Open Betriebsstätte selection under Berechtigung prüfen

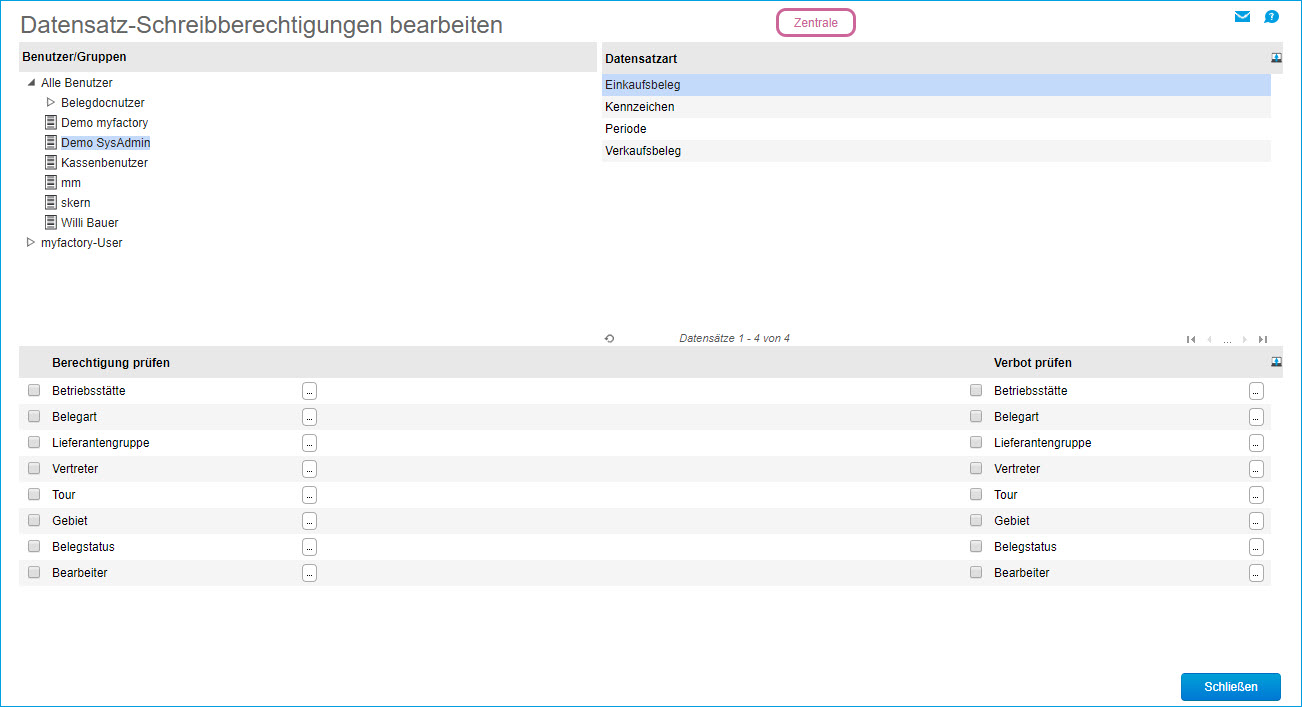309,391
